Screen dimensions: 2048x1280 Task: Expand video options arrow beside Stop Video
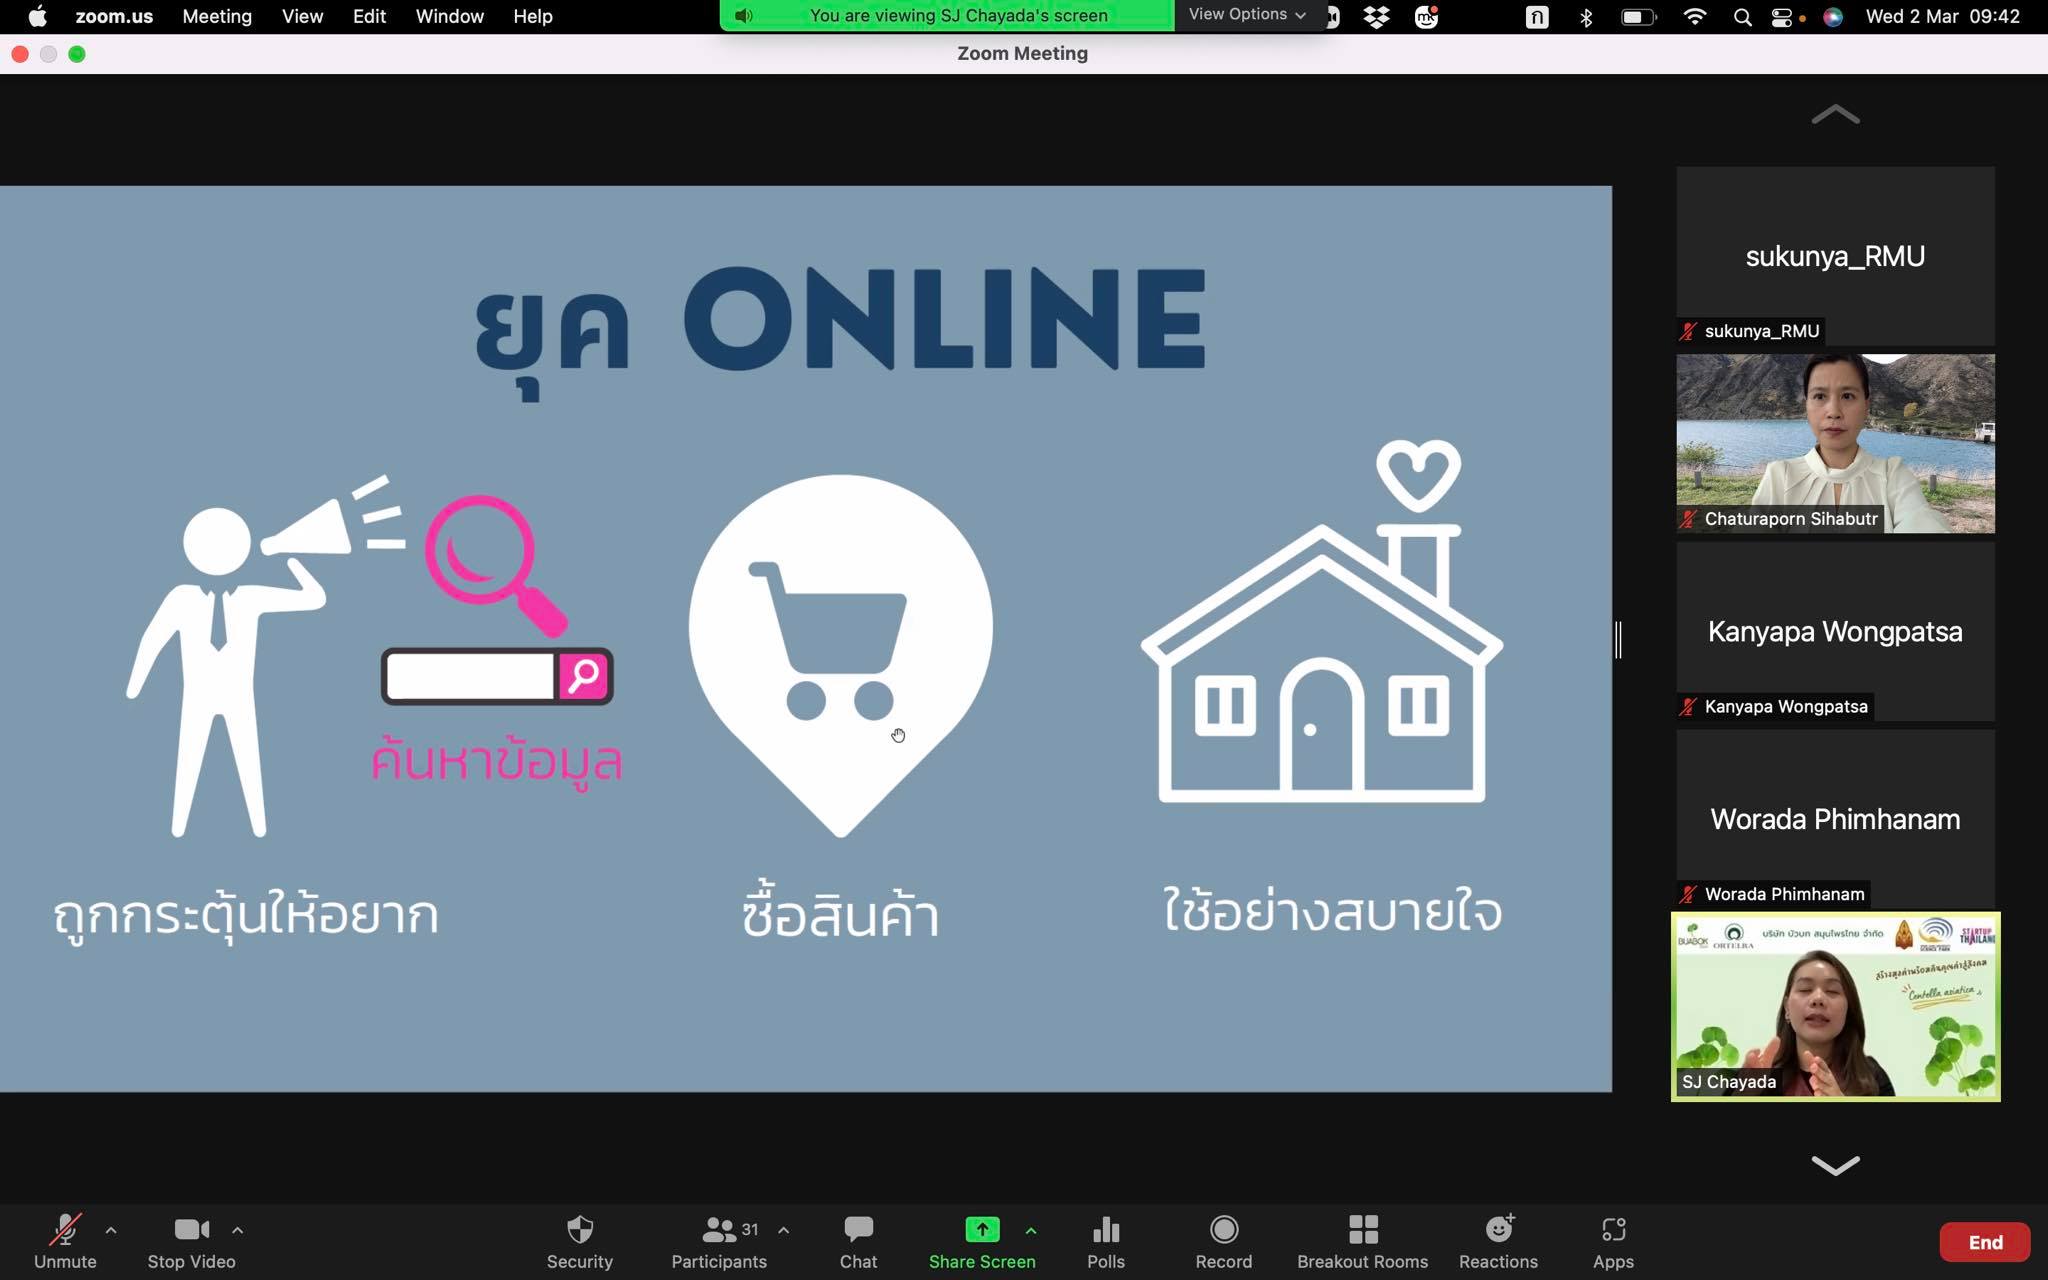tap(238, 1230)
